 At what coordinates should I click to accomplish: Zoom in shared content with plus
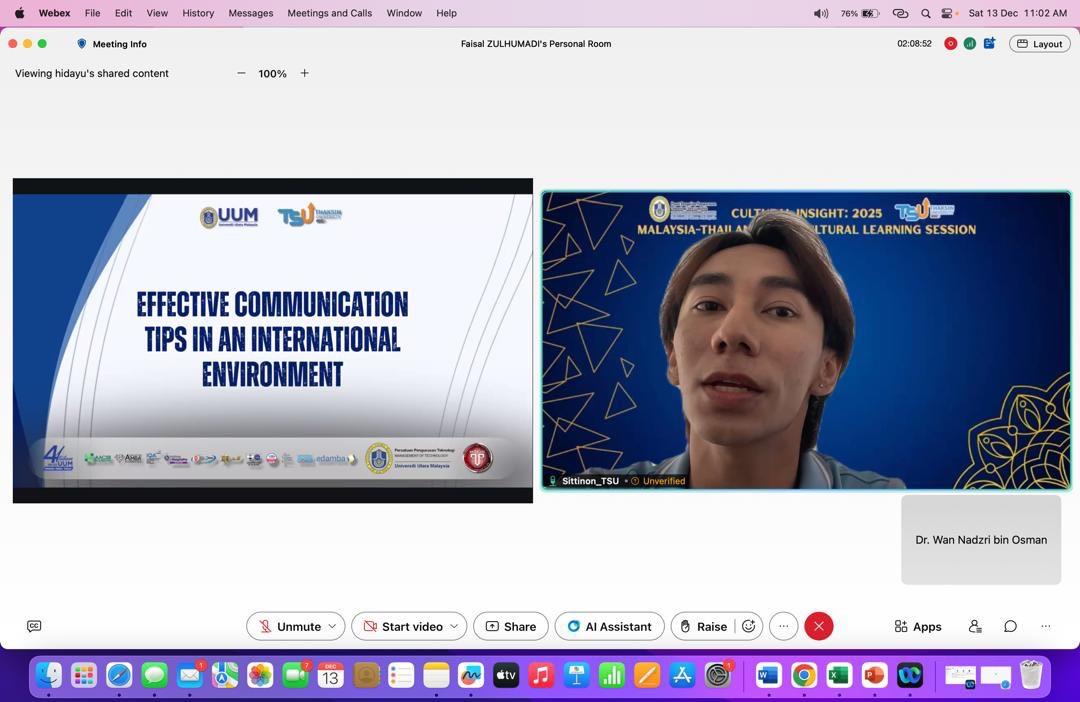pos(305,73)
